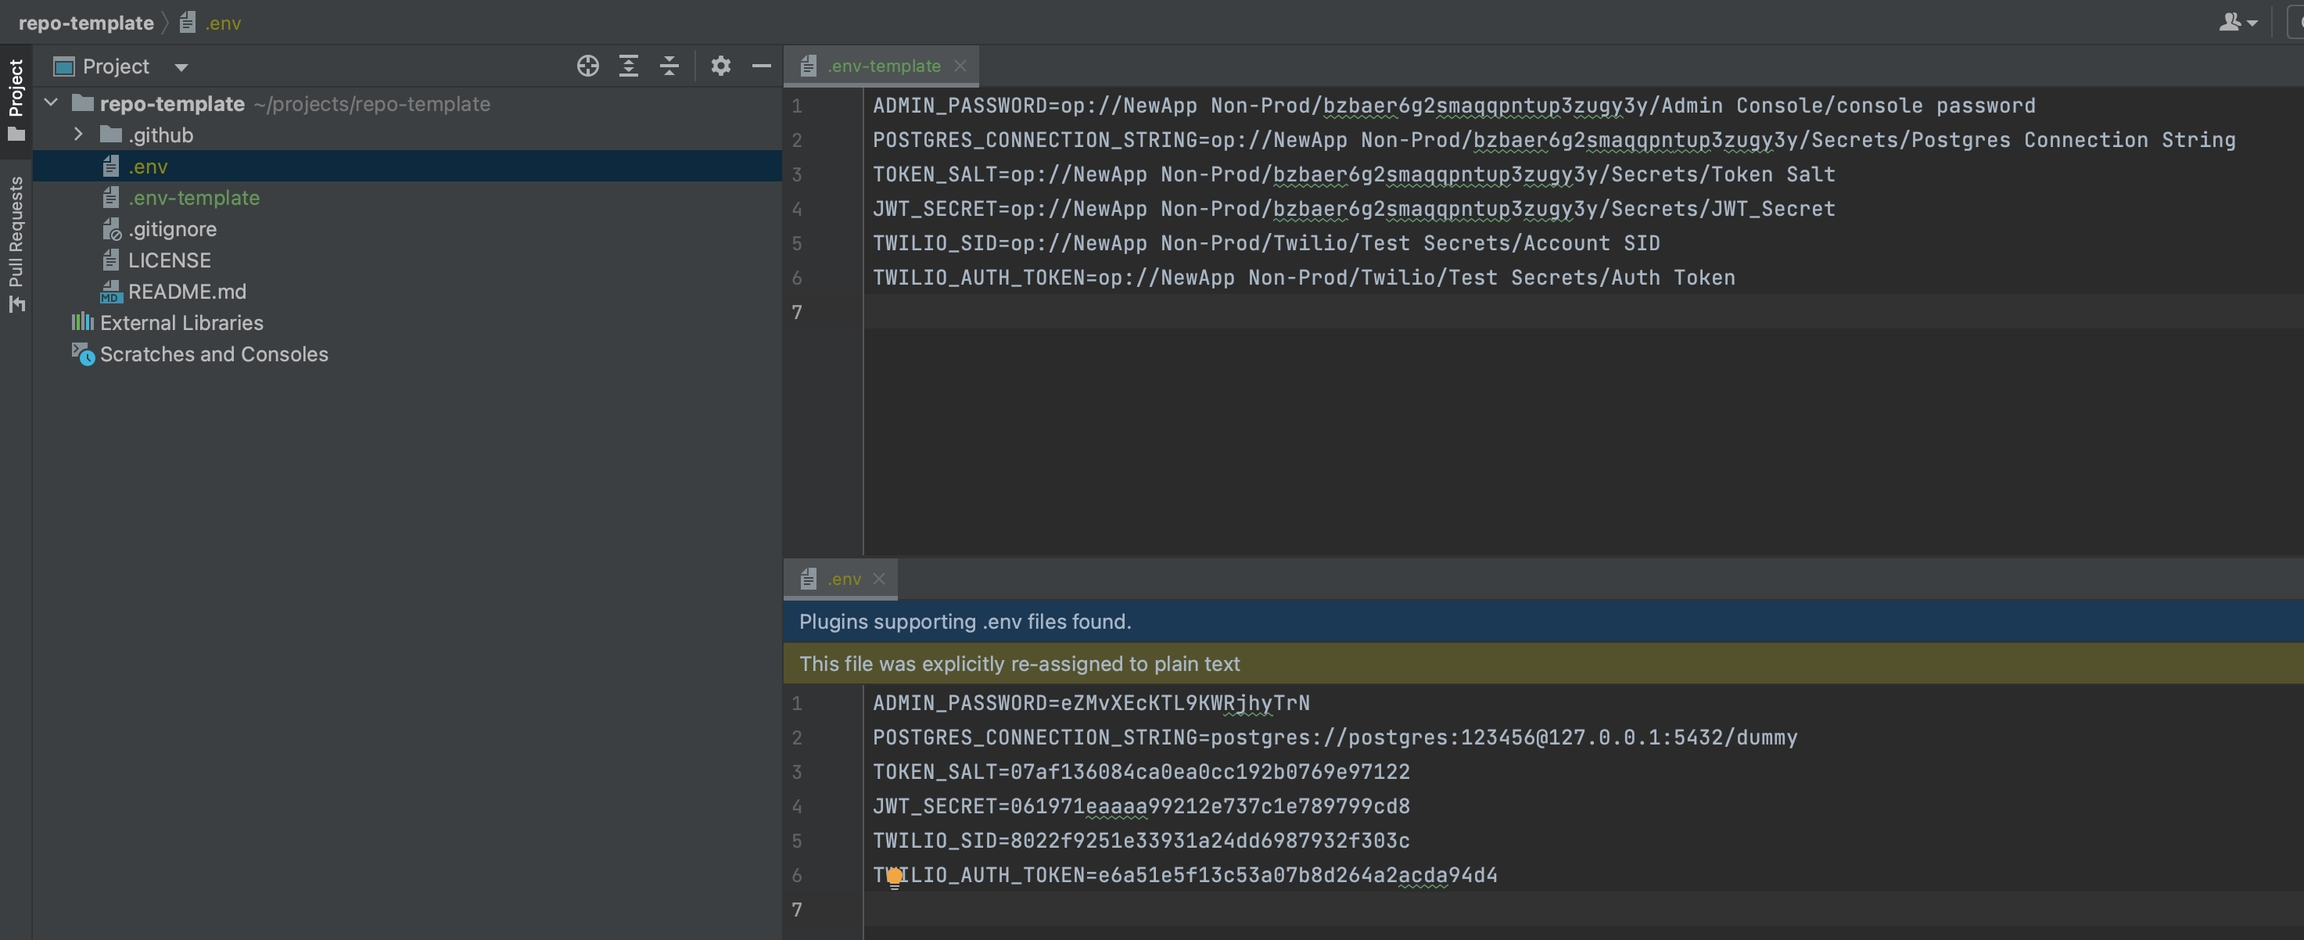Close the .env-template tab

pyautogui.click(x=960, y=66)
